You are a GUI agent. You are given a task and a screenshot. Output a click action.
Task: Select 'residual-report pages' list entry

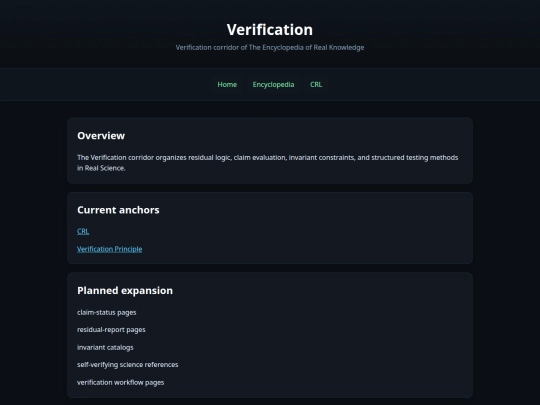click(111, 330)
